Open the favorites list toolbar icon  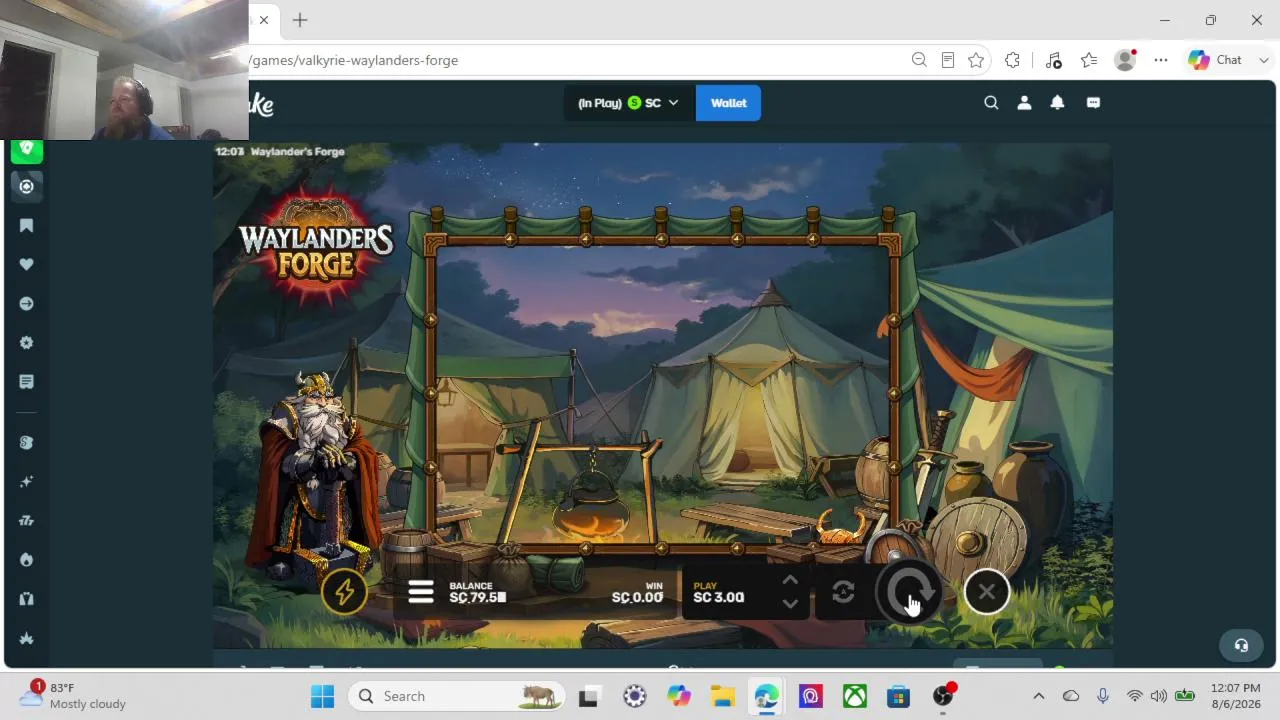[1089, 60]
